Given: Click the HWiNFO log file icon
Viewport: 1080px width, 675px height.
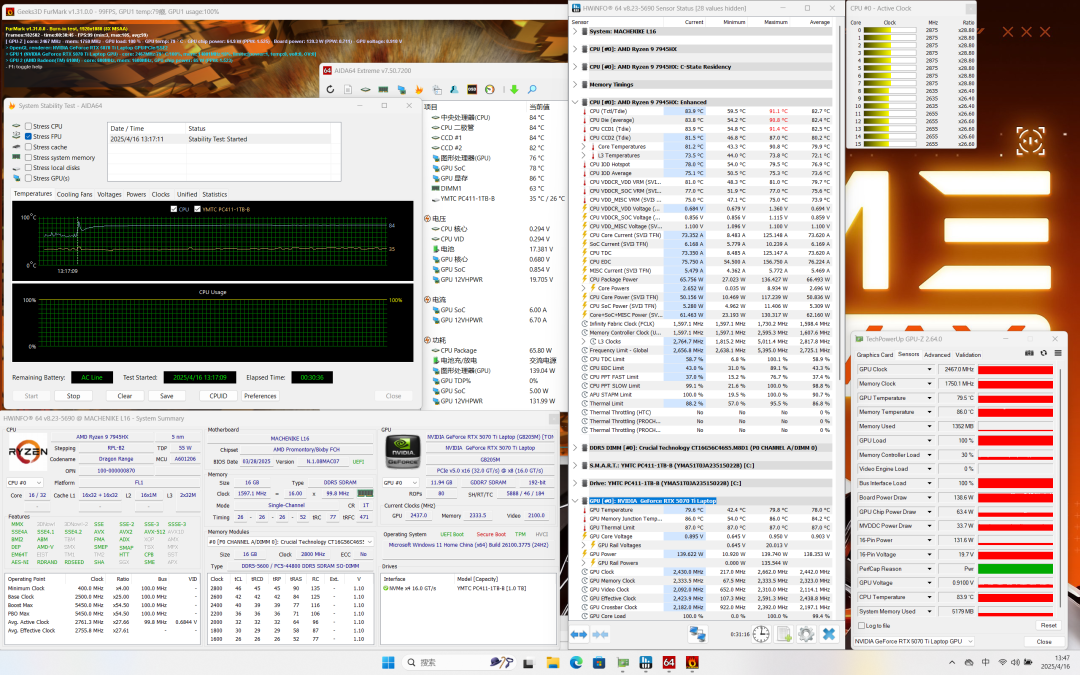Looking at the screenshot, I should [x=784, y=634].
